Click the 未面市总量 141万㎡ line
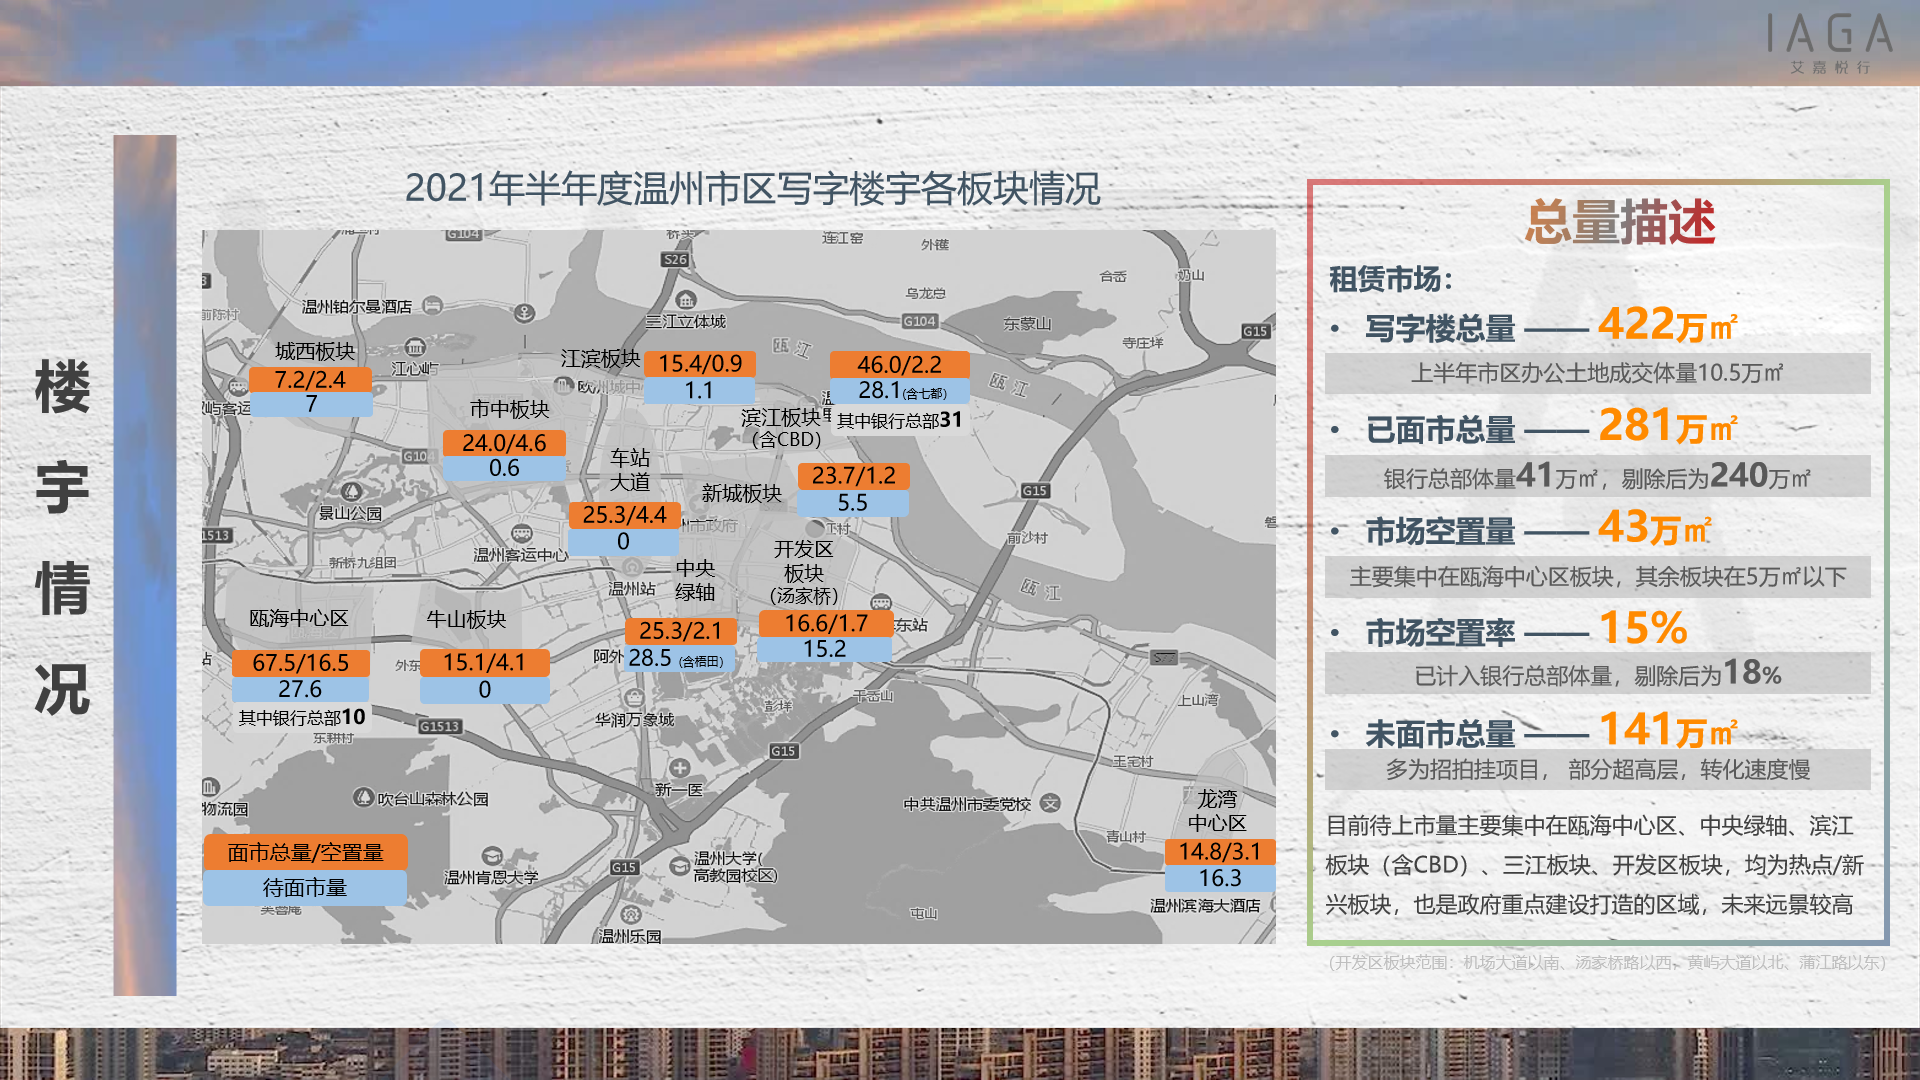This screenshot has width=1920, height=1080. point(1551,731)
